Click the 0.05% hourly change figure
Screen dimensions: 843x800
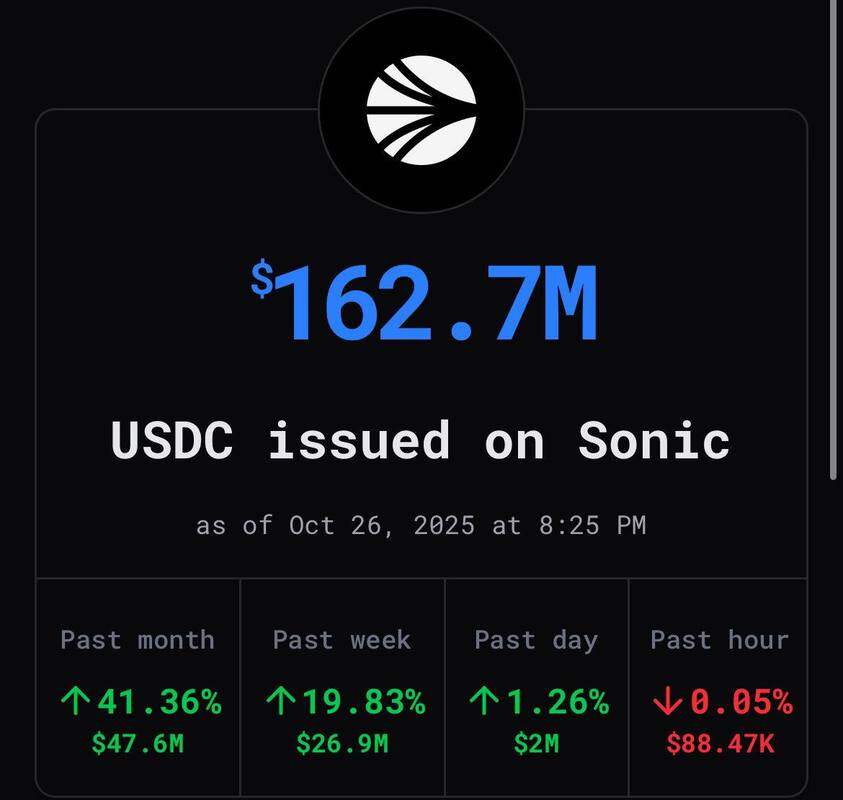click(739, 703)
